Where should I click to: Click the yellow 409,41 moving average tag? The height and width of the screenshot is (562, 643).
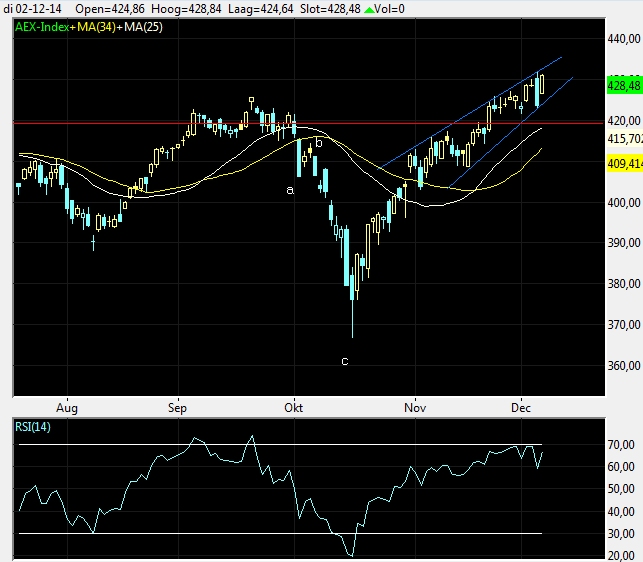coord(623,163)
